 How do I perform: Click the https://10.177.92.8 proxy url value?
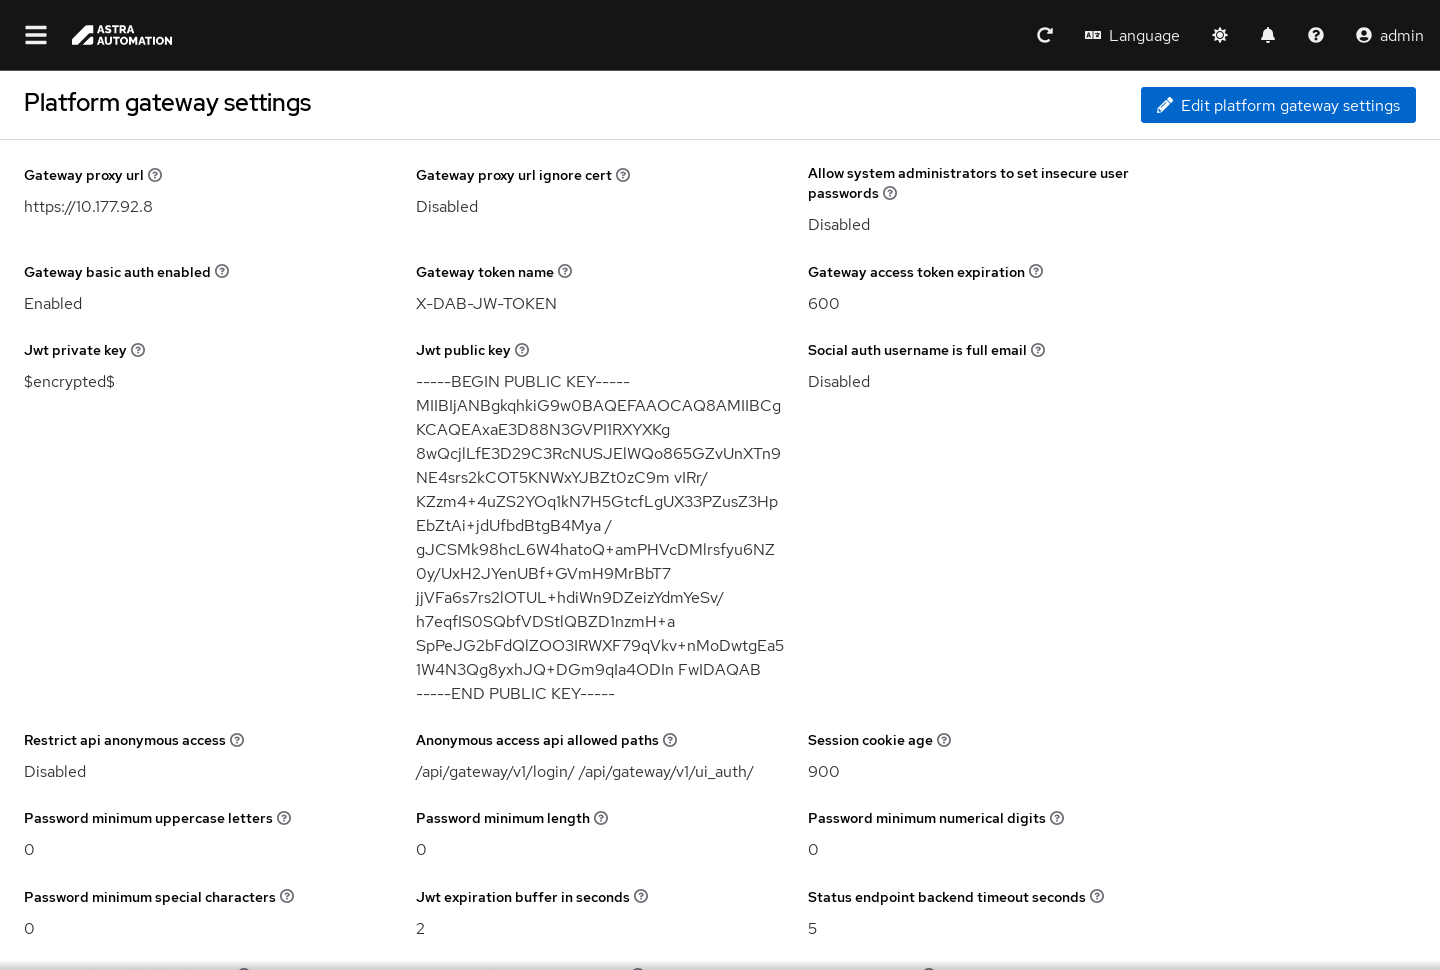point(88,207)
